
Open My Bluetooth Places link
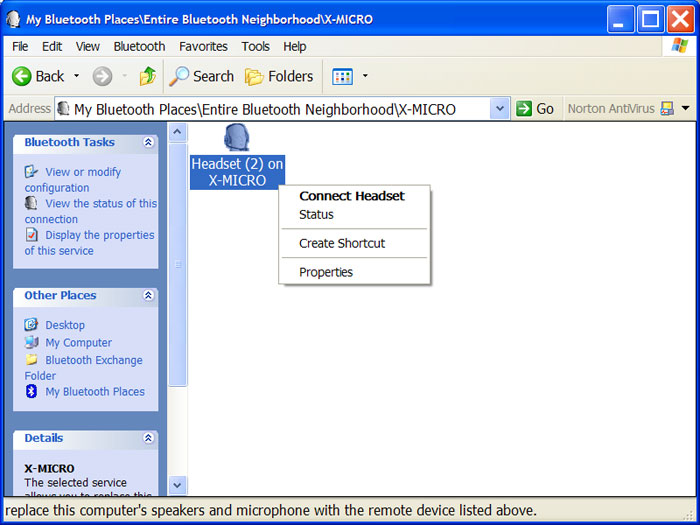point(95,392)
